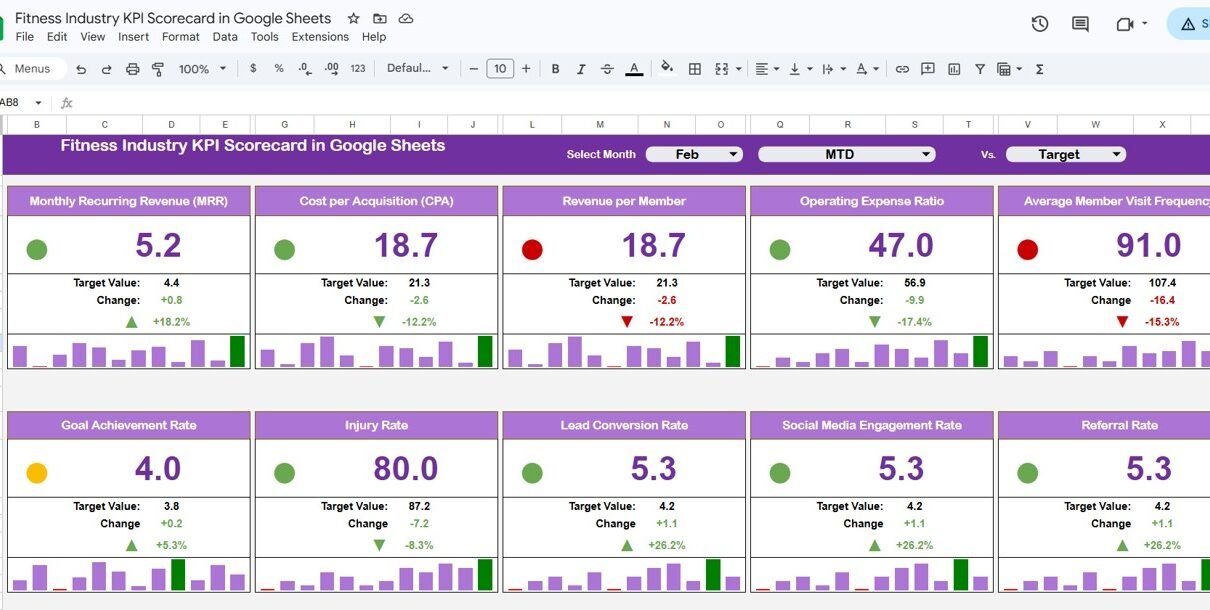
Task: Format as currency with dollar button
Action: tap(253, 69)
